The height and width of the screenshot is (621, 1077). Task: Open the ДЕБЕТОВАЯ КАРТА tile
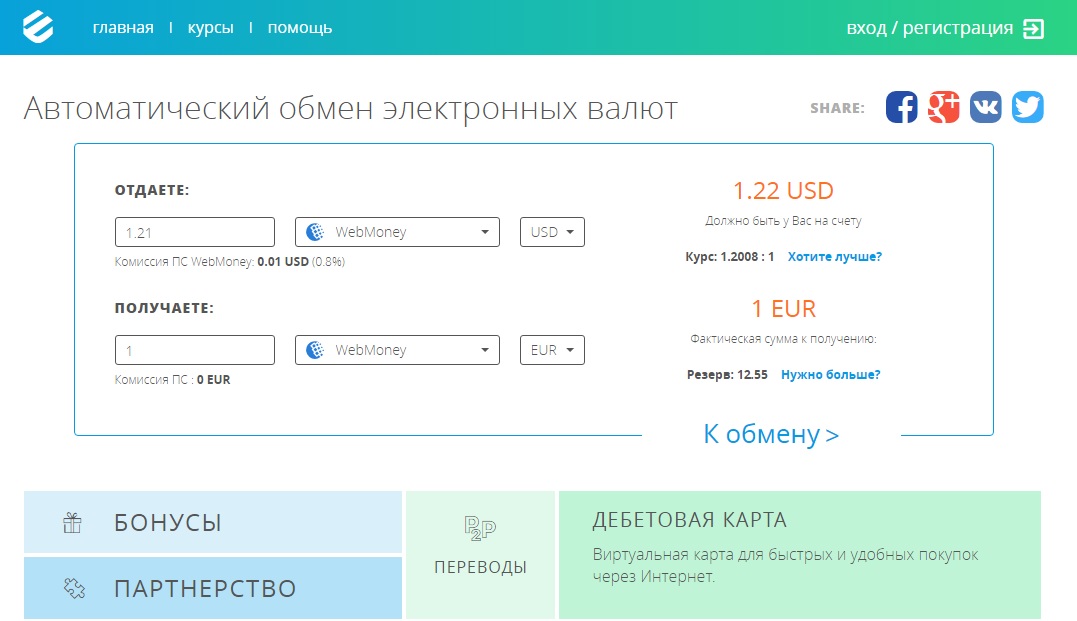[x=800, y=555]
